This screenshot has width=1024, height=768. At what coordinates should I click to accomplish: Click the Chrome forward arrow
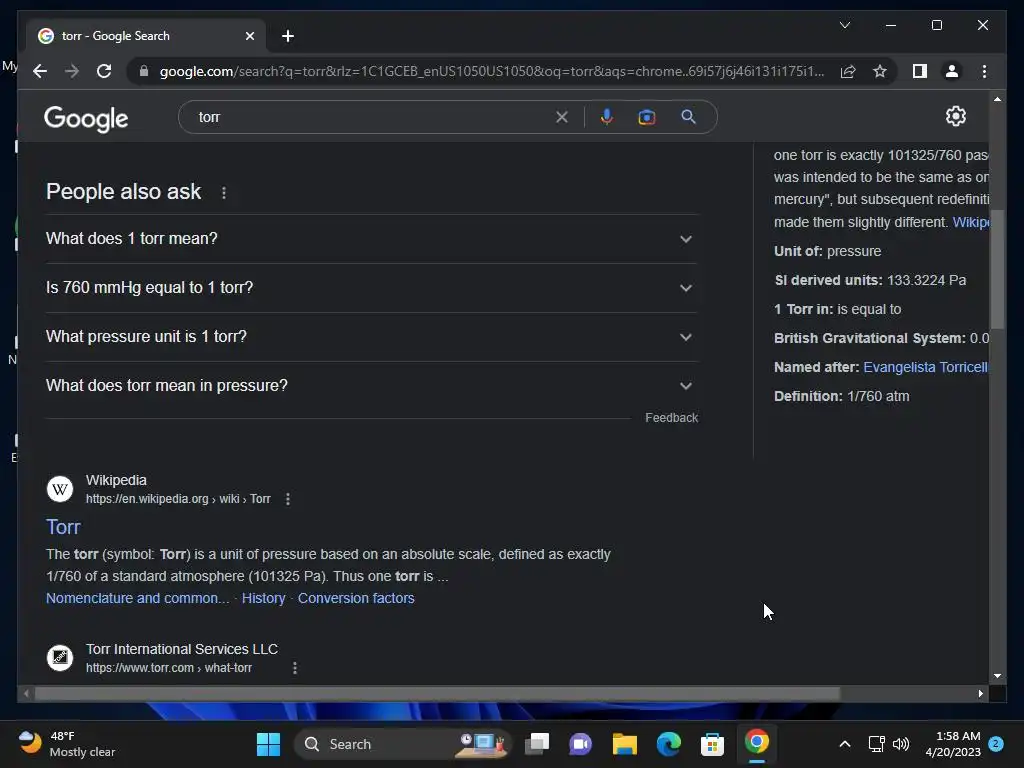pyautogui.click(x=72, y=71)
